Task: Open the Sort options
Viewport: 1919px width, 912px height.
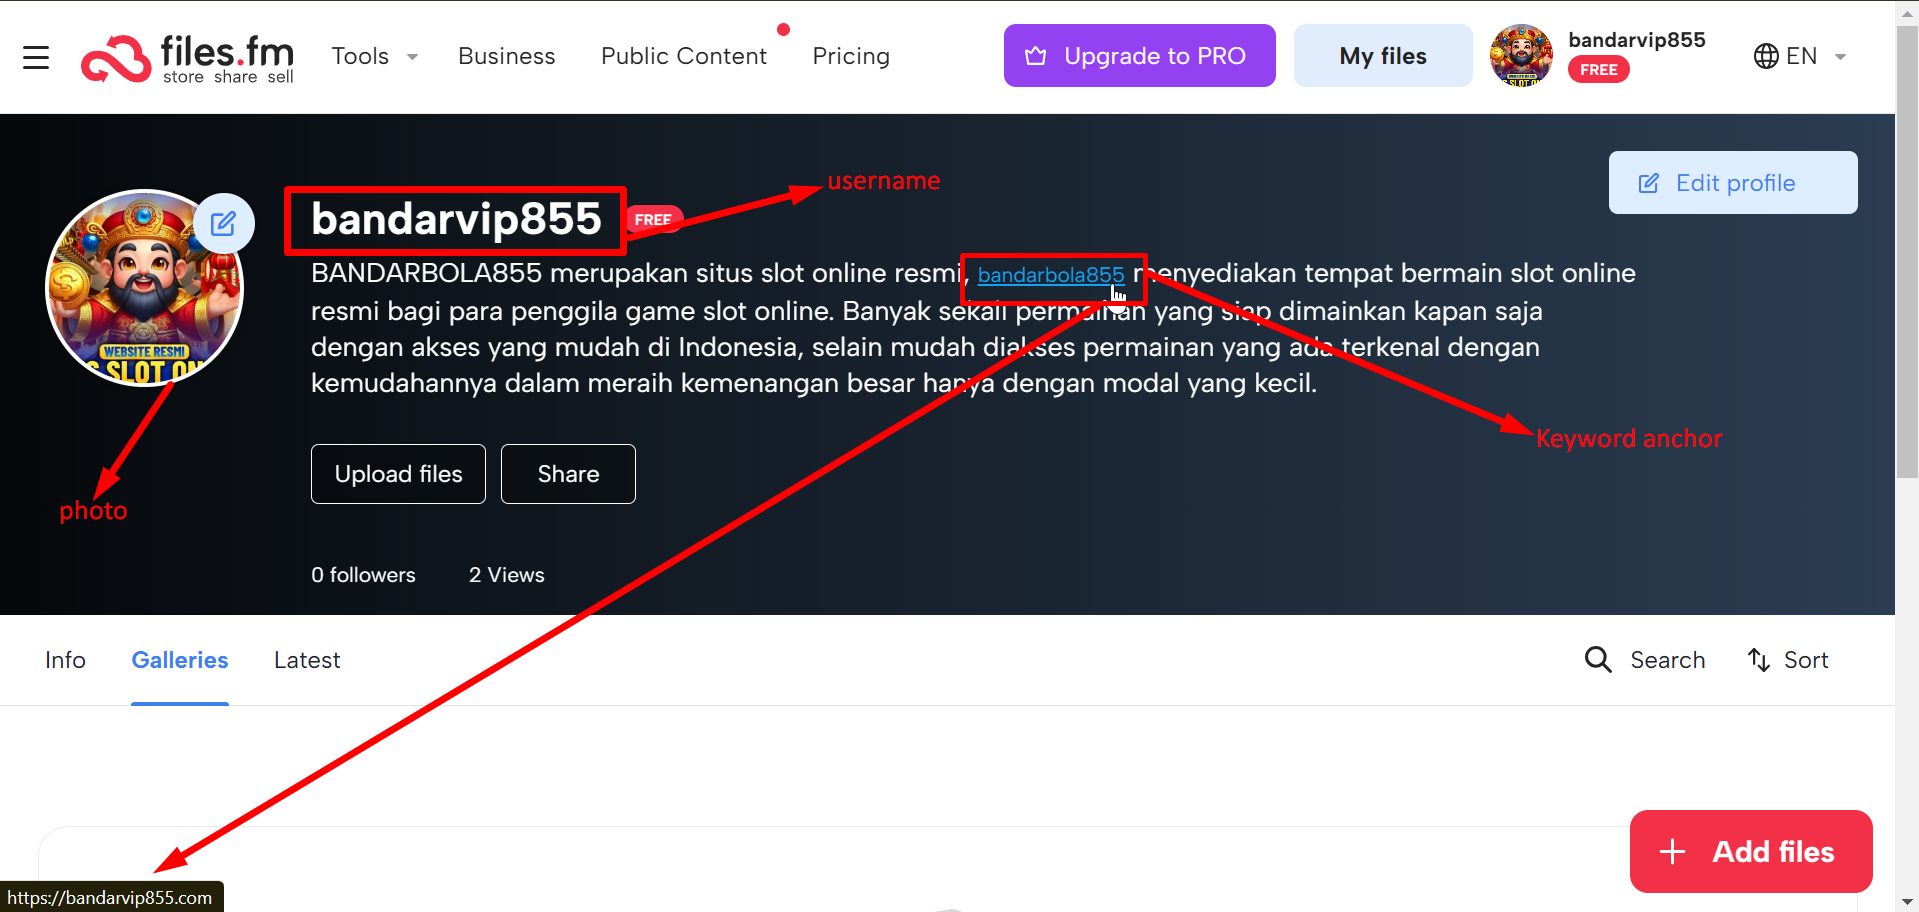Action: coord(1788,660)
